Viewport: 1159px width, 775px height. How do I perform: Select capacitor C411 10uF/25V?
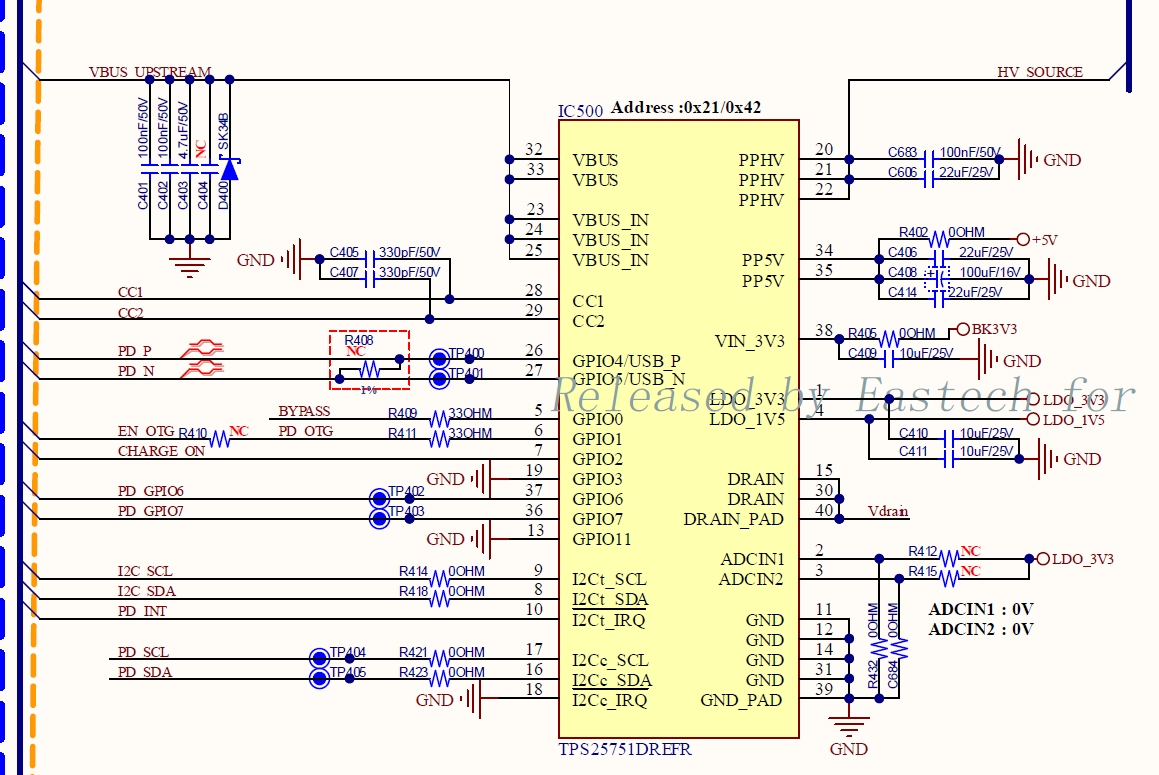949,459
